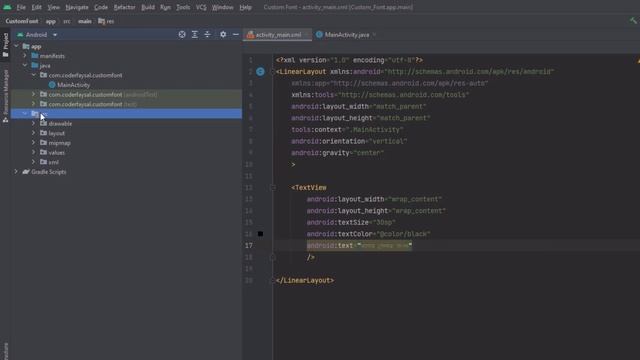Collapse the java folder

coord(25,65)
